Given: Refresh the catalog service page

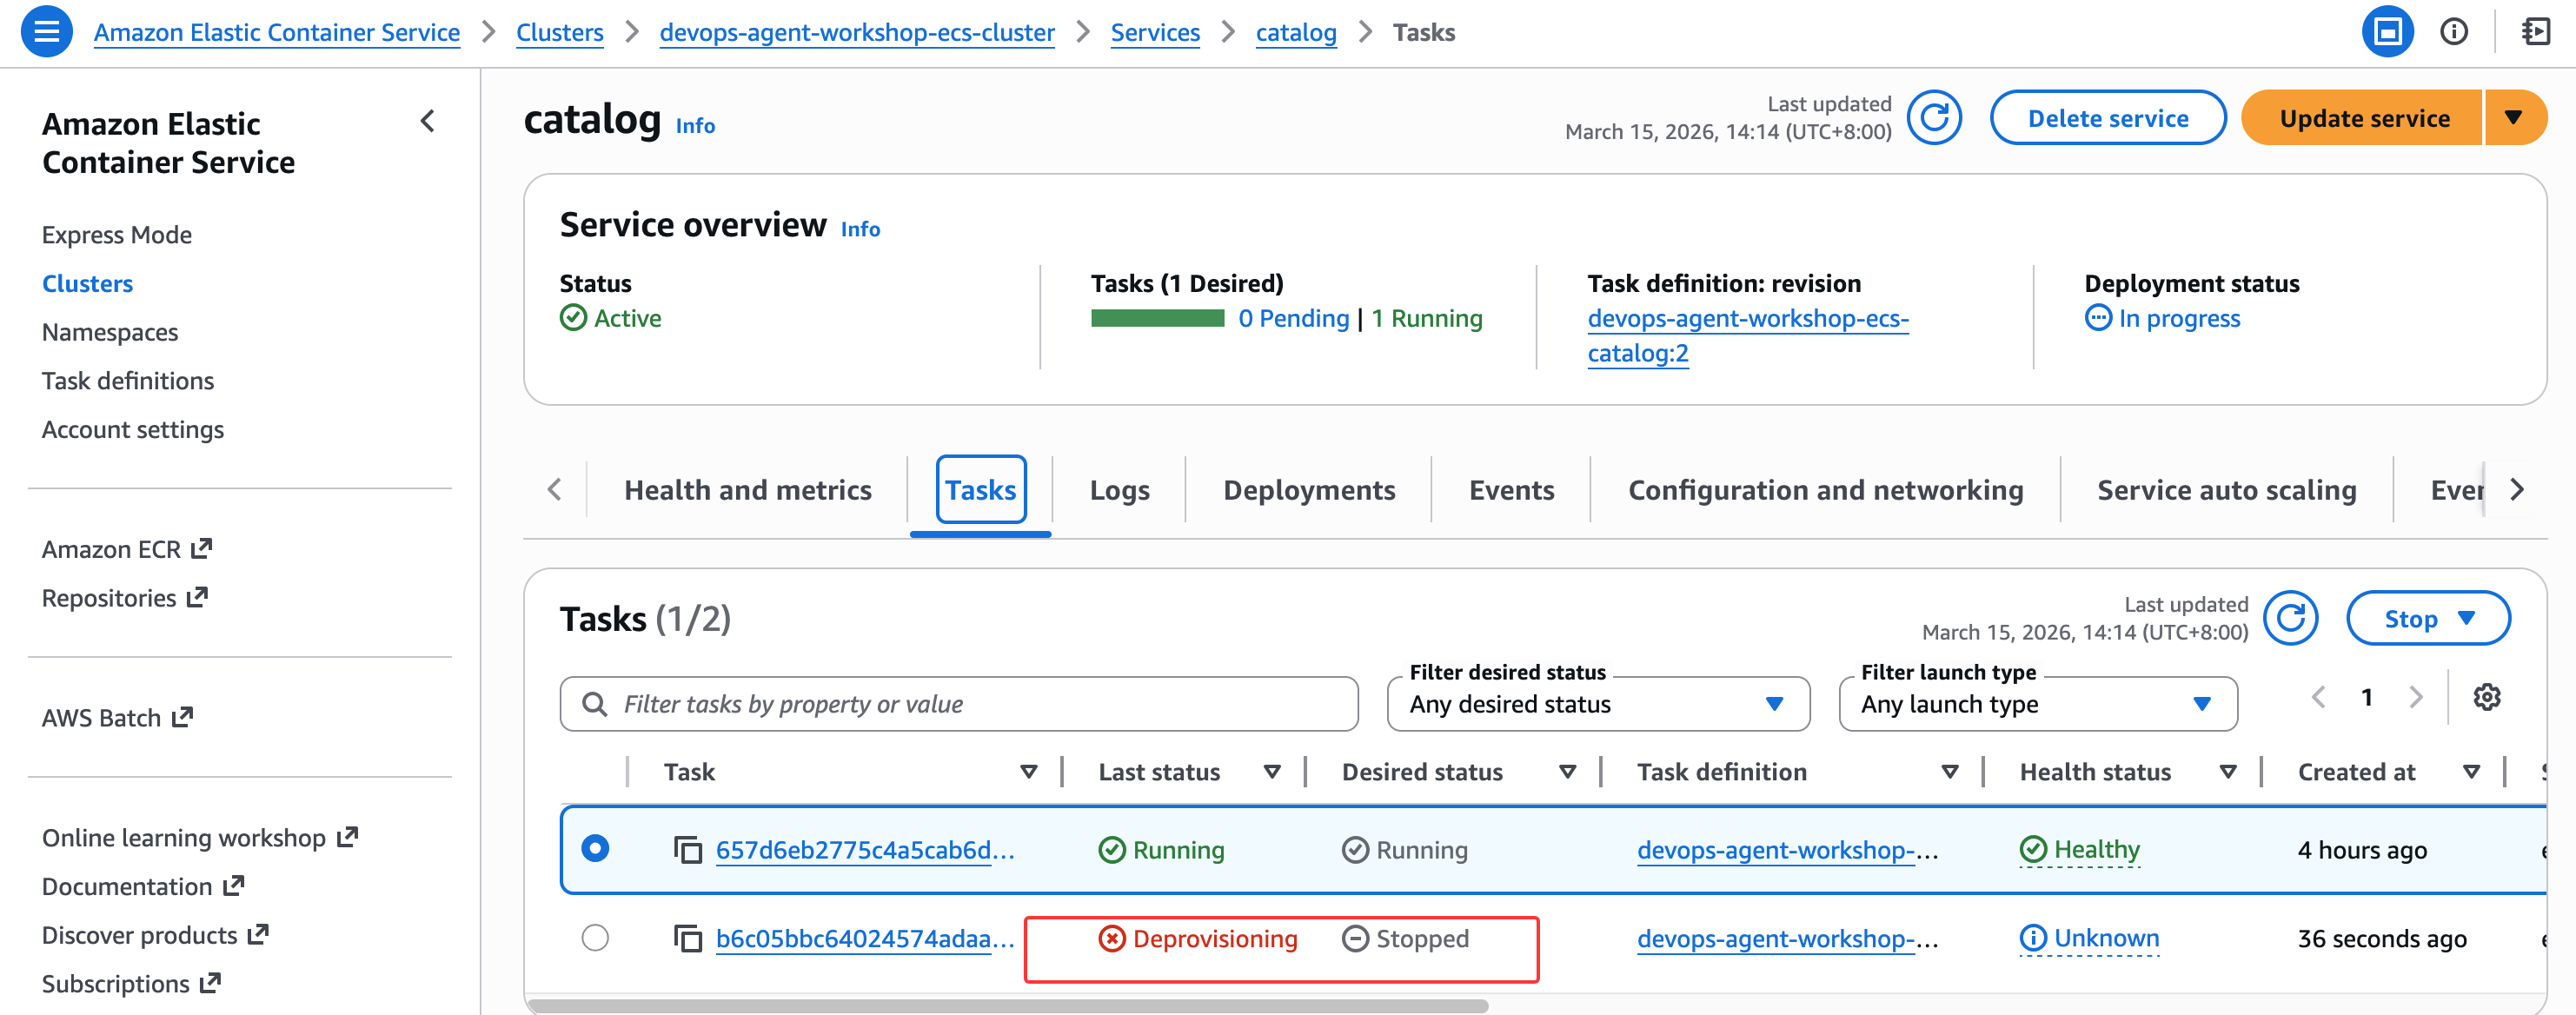Looking at the screenshot, I should point(1933,118).
